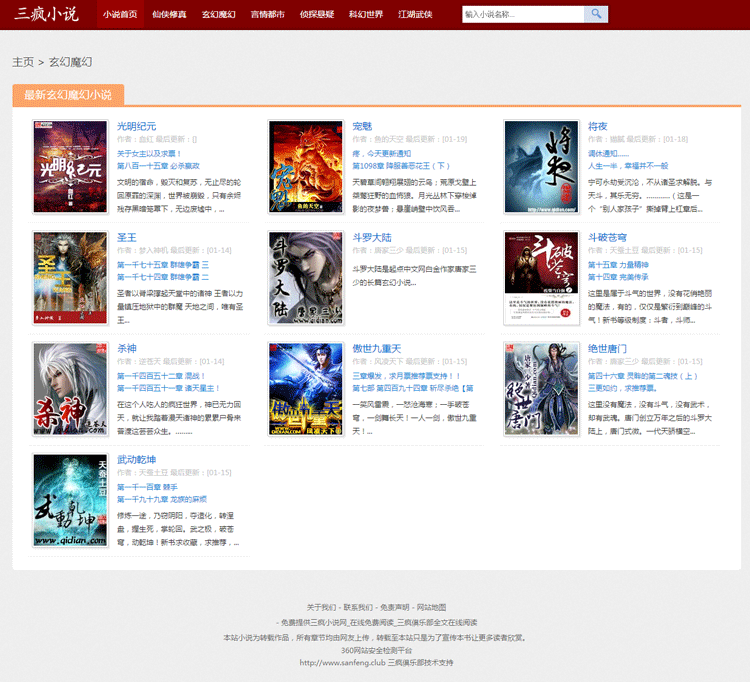Click 玄幻魔幻 in the breadcrumb
The height and width of the screenshot is (682, 750).
pyautogui.click(x=70, y=62)
